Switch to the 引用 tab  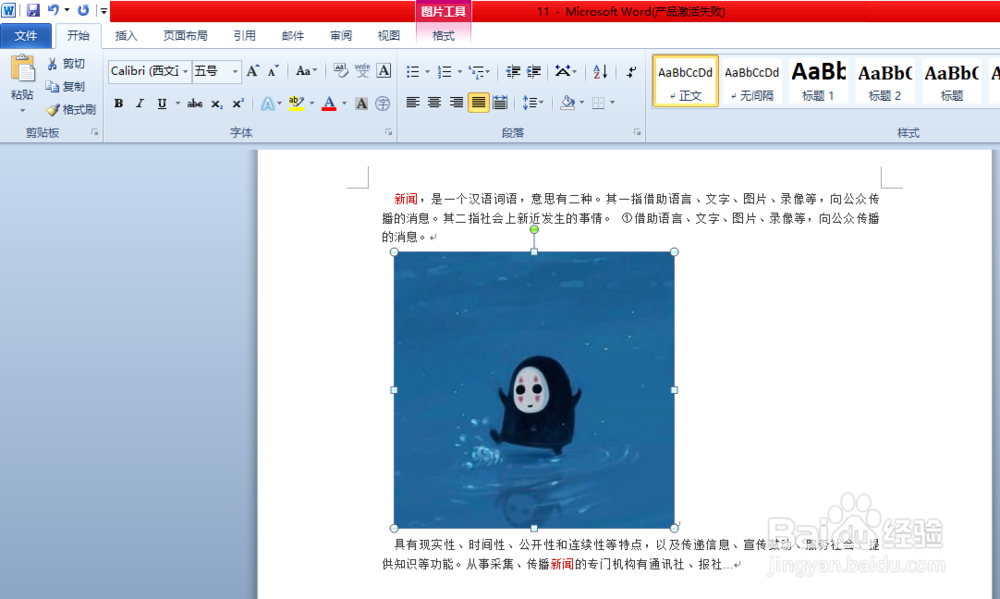pos(244,36)
